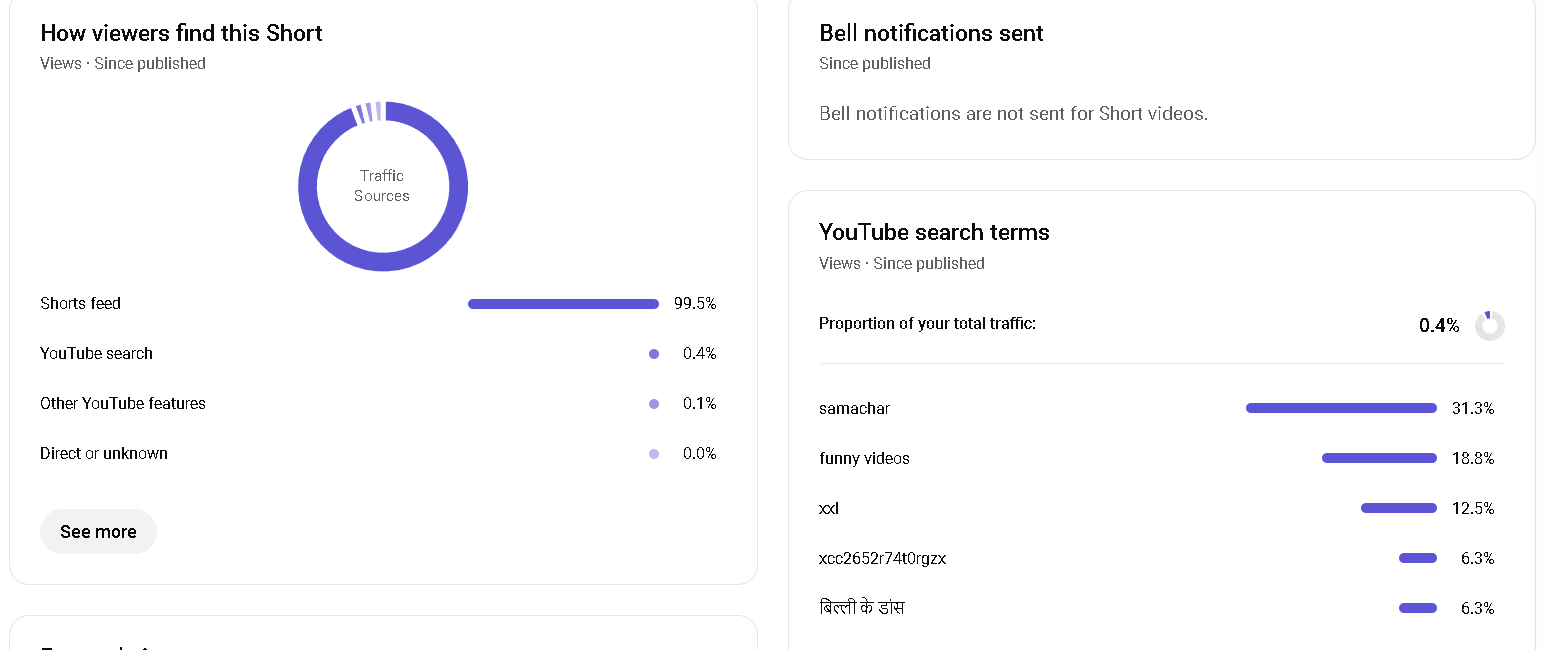Click the funny videos 18.8% bar

1379,458
